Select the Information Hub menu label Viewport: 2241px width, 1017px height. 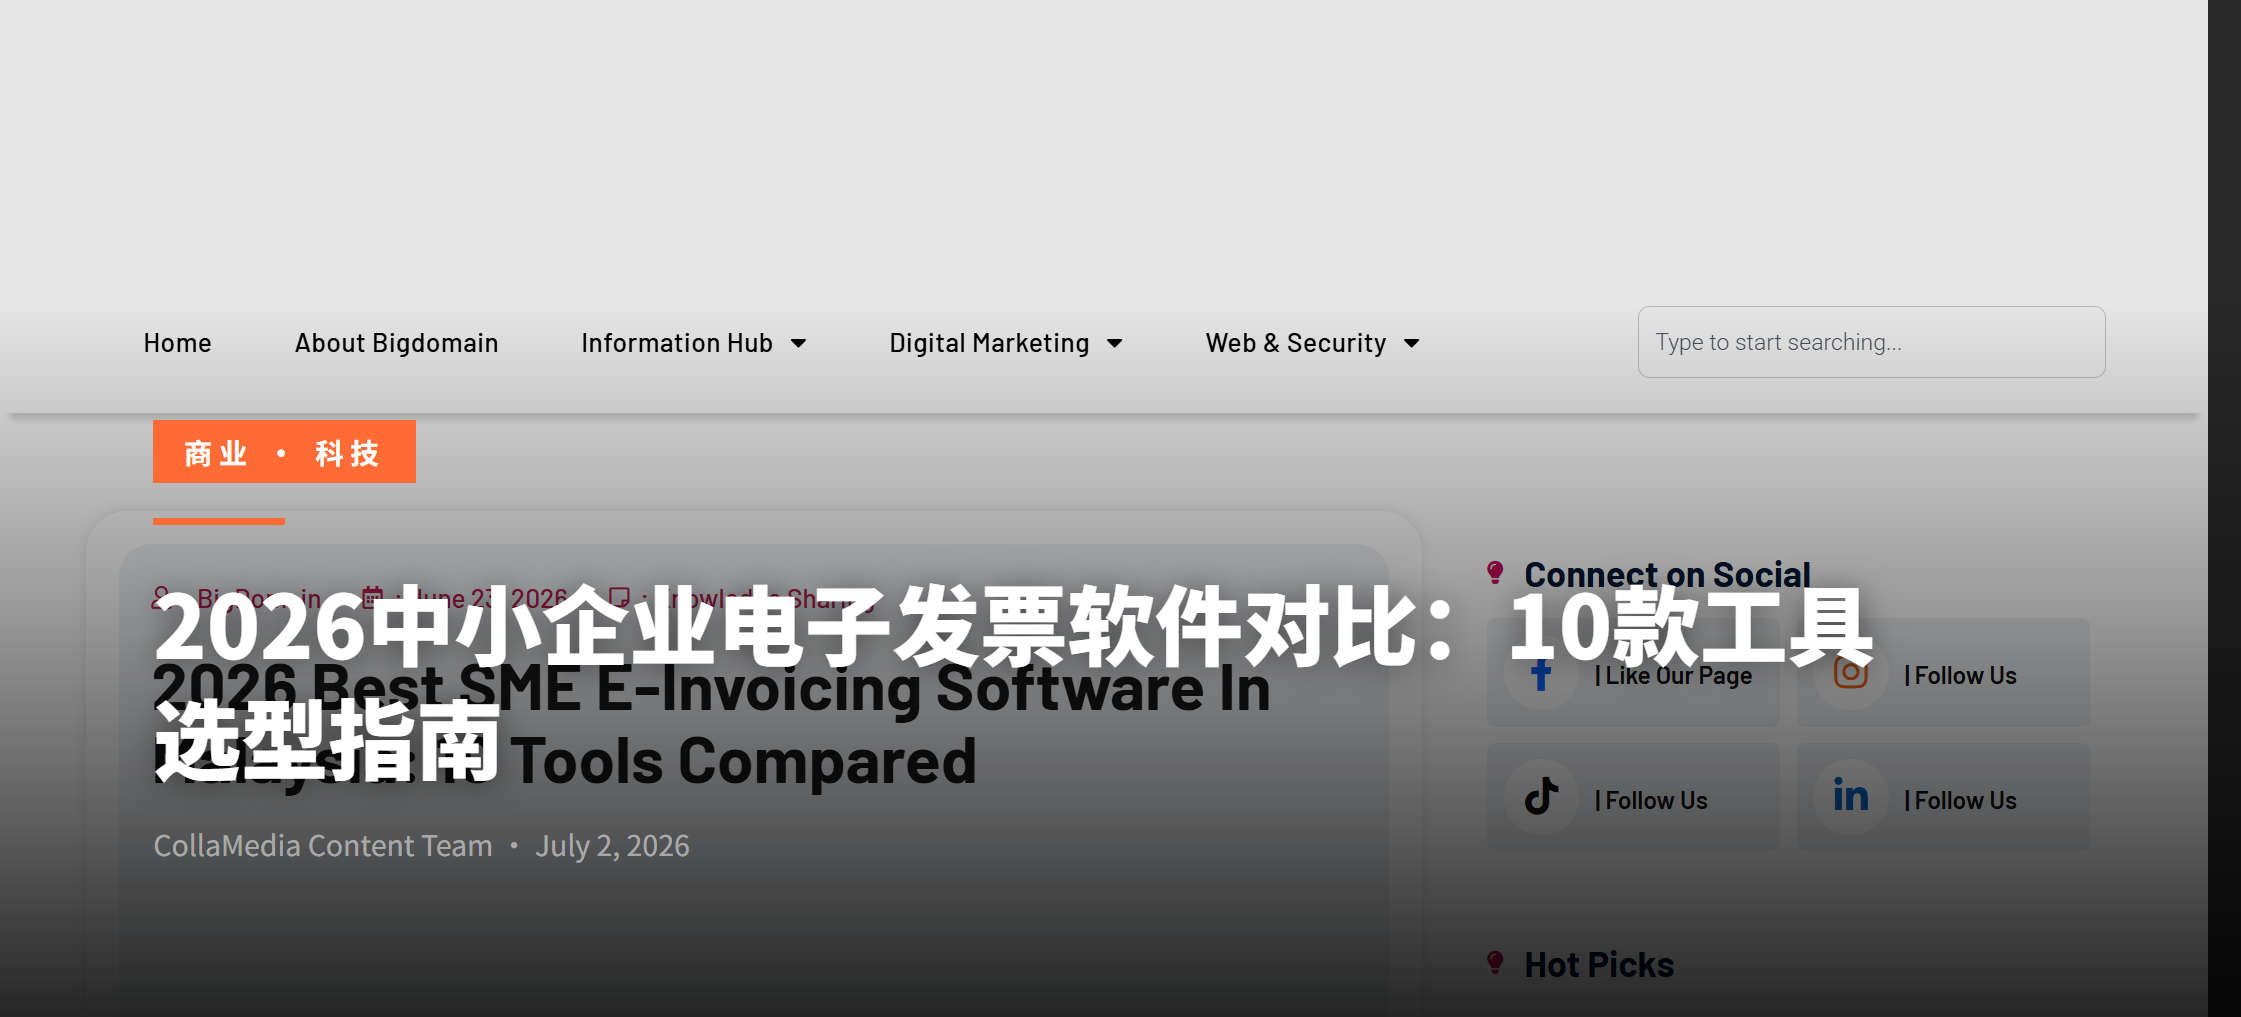tap(676, 343)
